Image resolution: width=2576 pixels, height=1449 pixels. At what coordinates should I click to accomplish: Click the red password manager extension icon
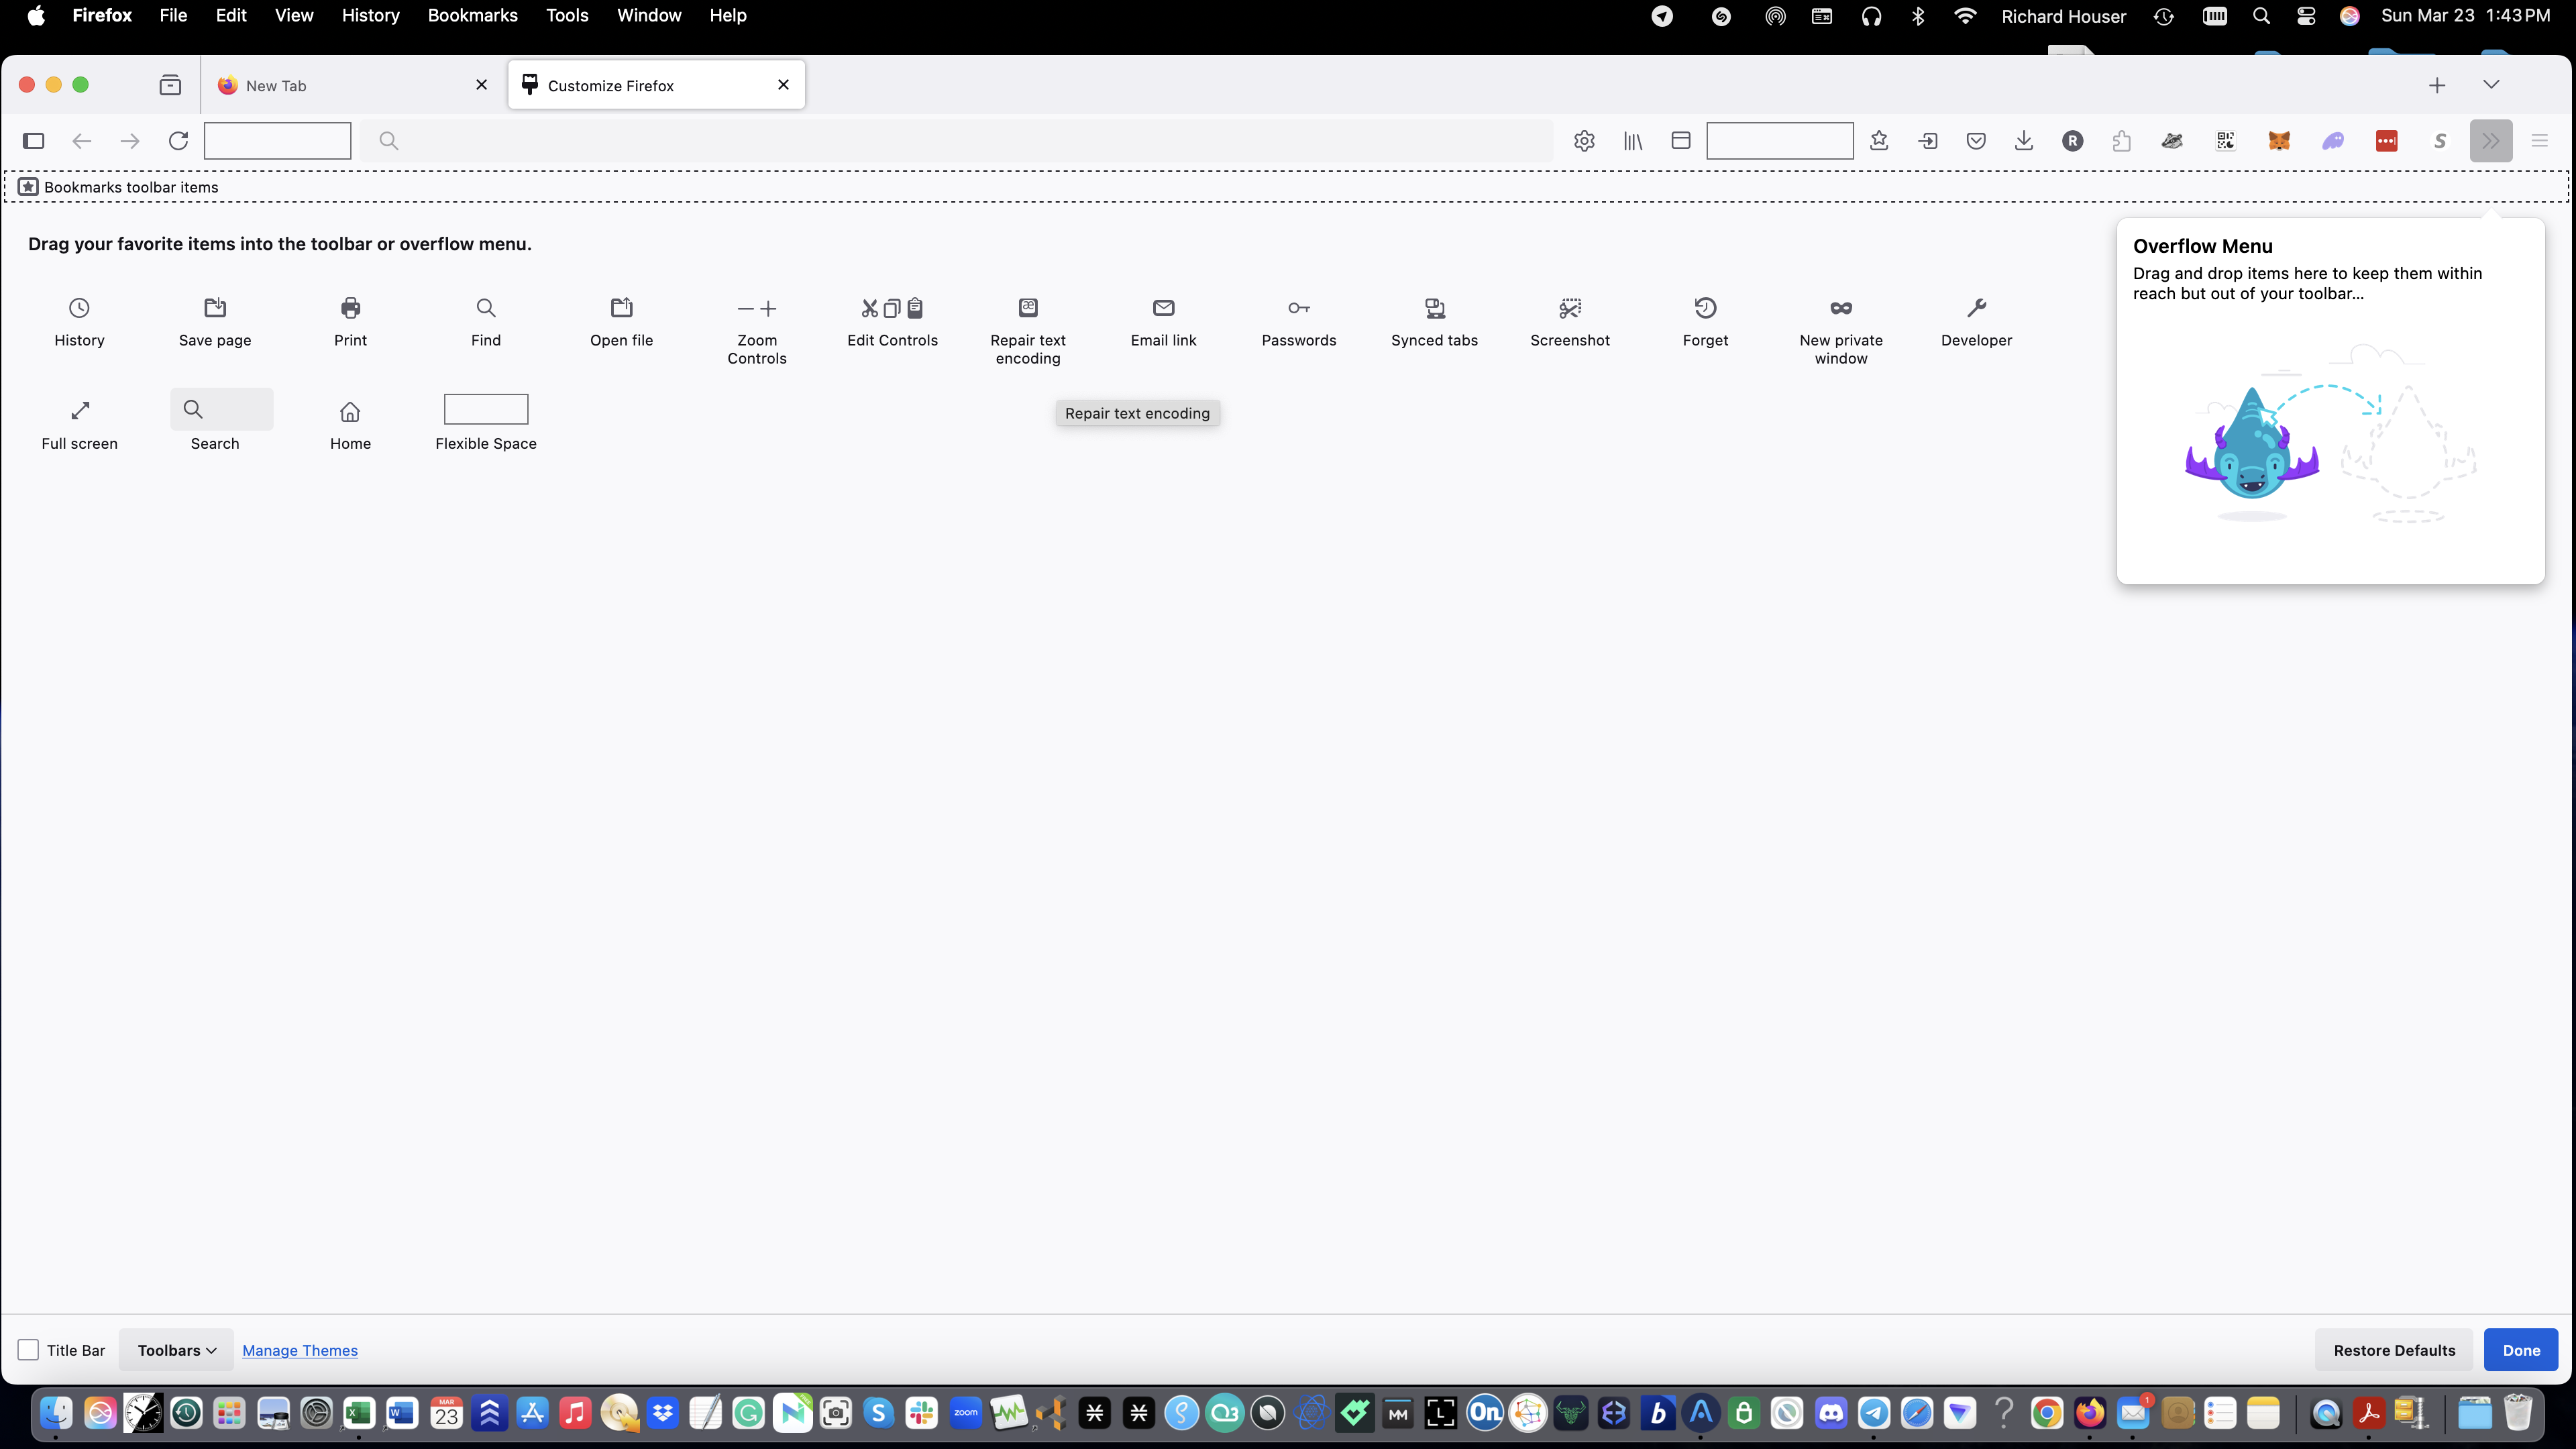pos(2387,141)
